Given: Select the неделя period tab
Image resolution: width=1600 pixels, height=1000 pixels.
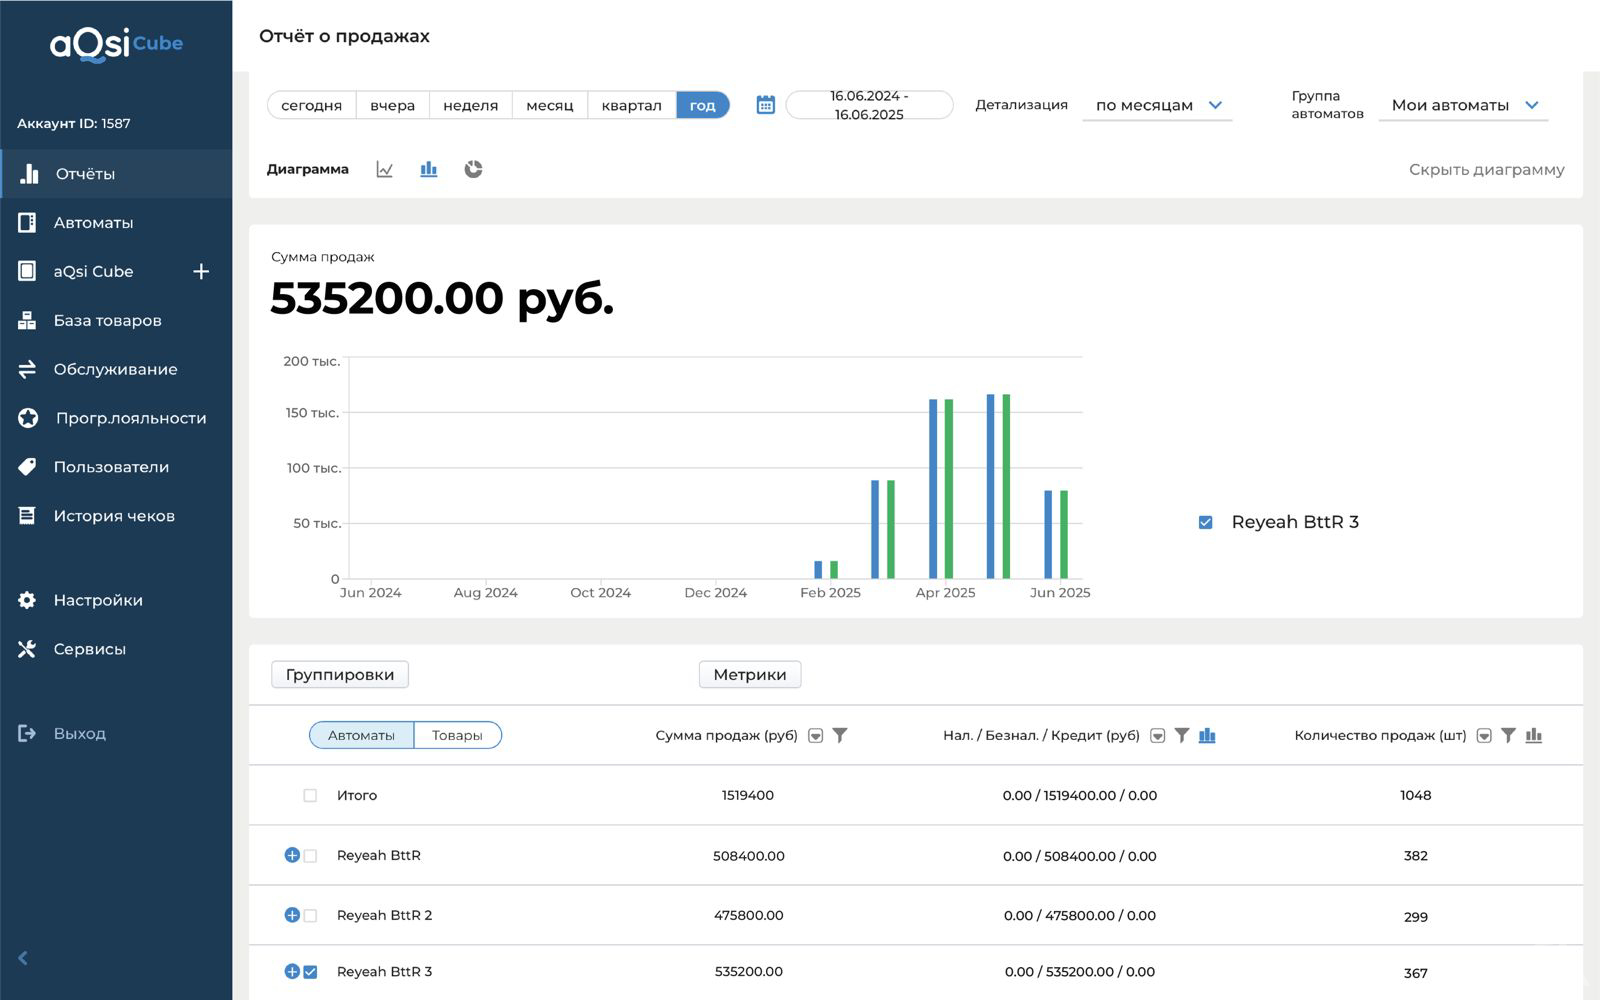Looking at the screenshot, I should tap(470, 105).
